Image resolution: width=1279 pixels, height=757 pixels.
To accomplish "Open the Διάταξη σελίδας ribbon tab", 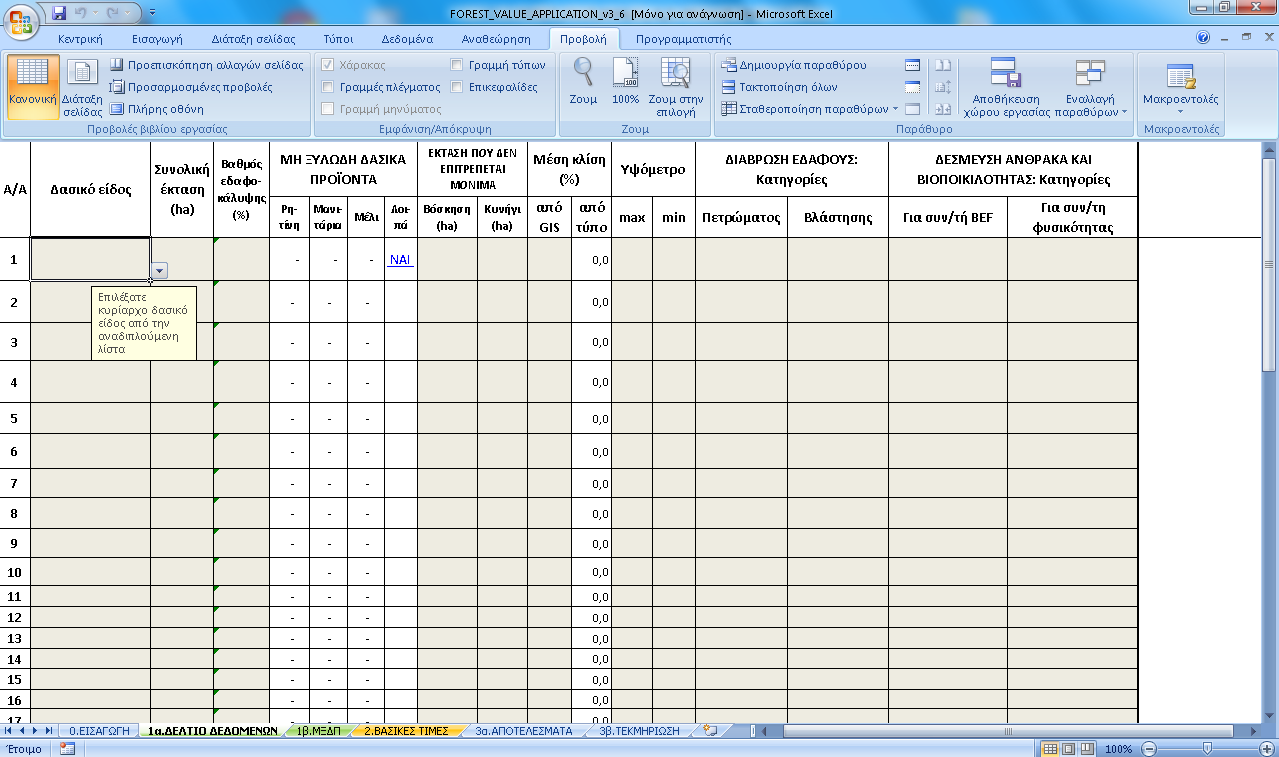I will 254,39.
